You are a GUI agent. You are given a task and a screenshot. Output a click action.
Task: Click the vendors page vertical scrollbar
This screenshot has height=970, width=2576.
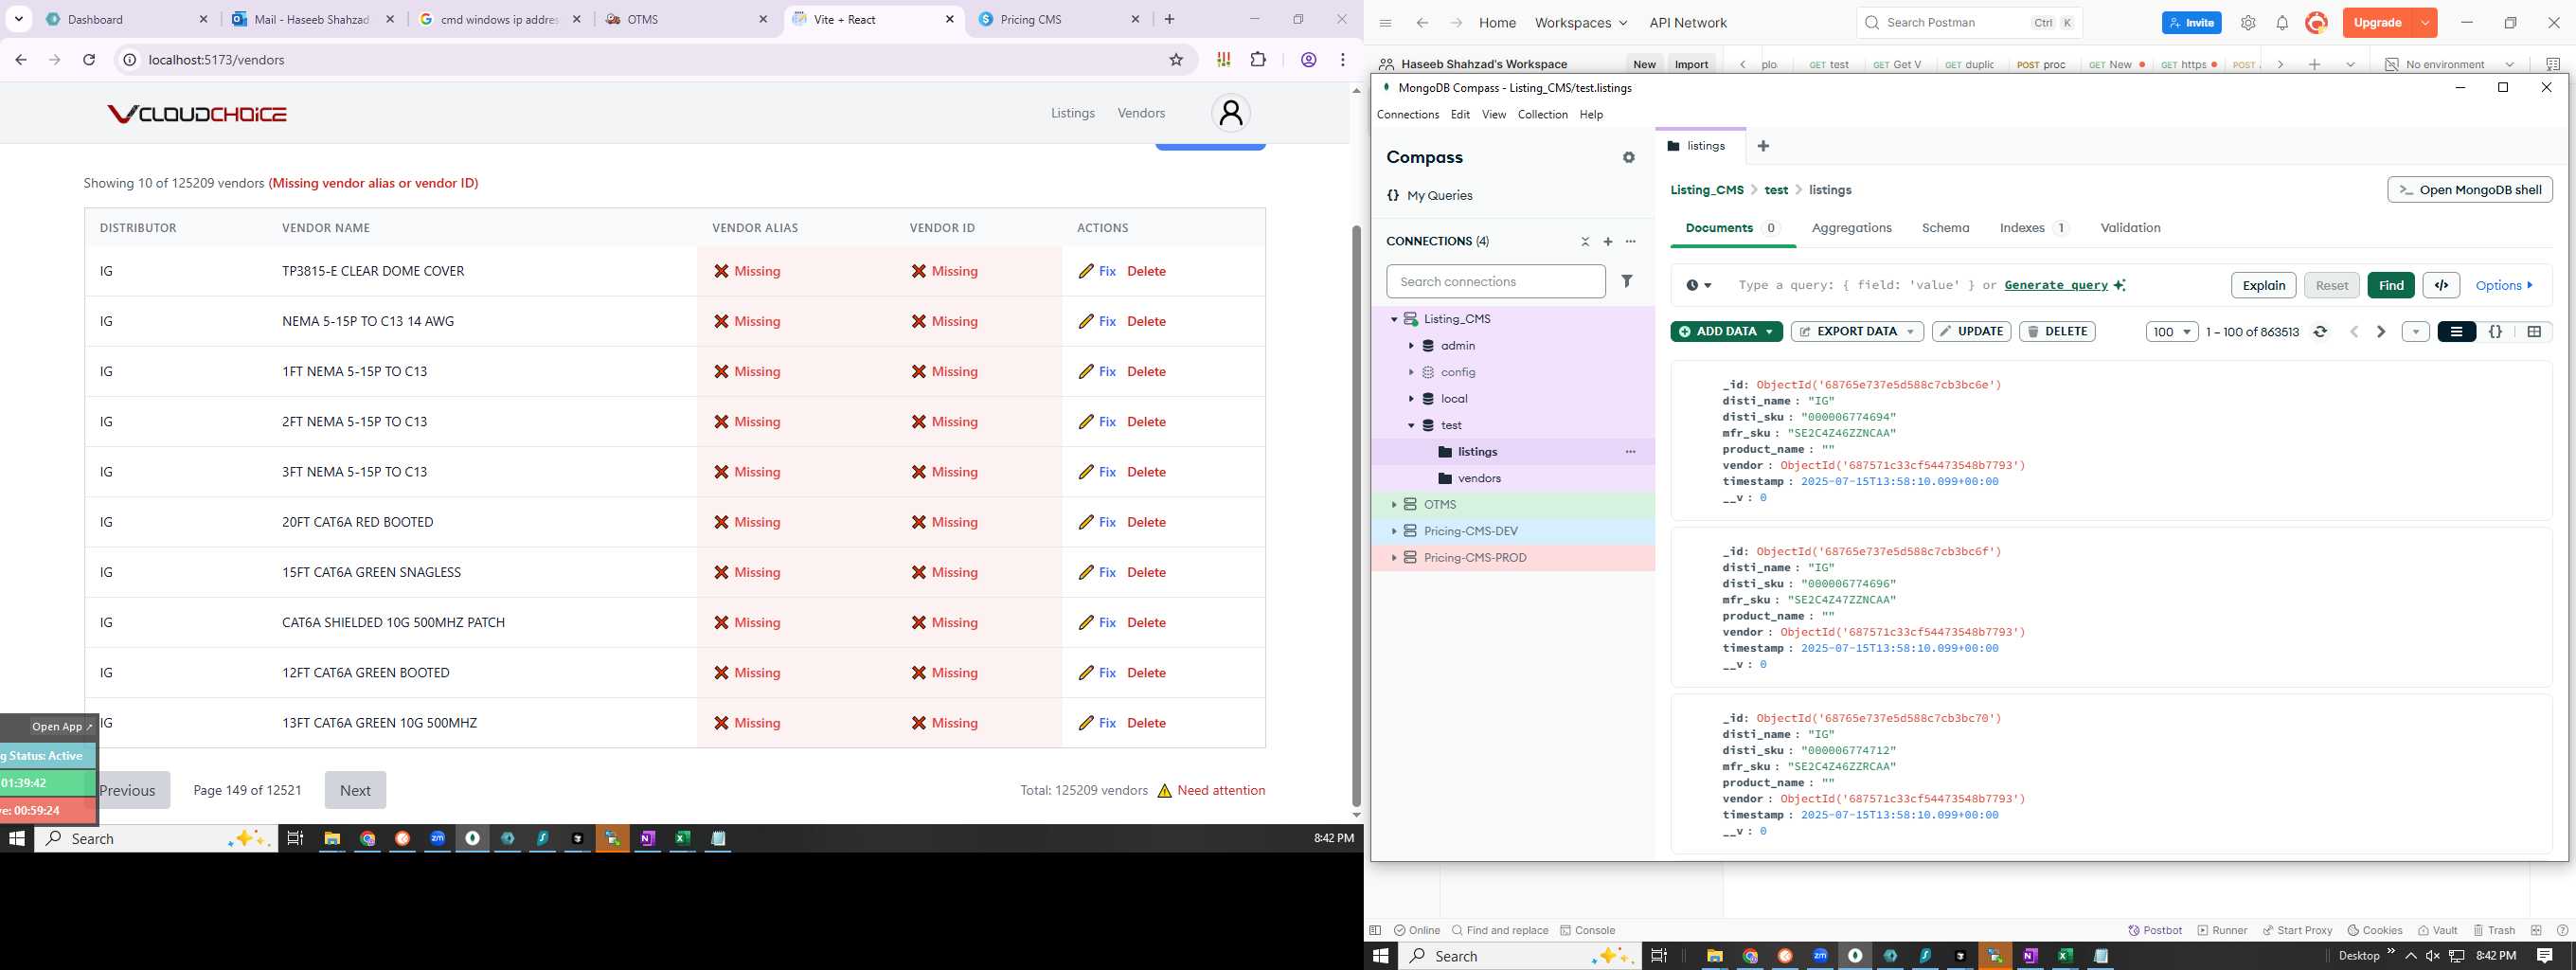tap(1356, 515)
